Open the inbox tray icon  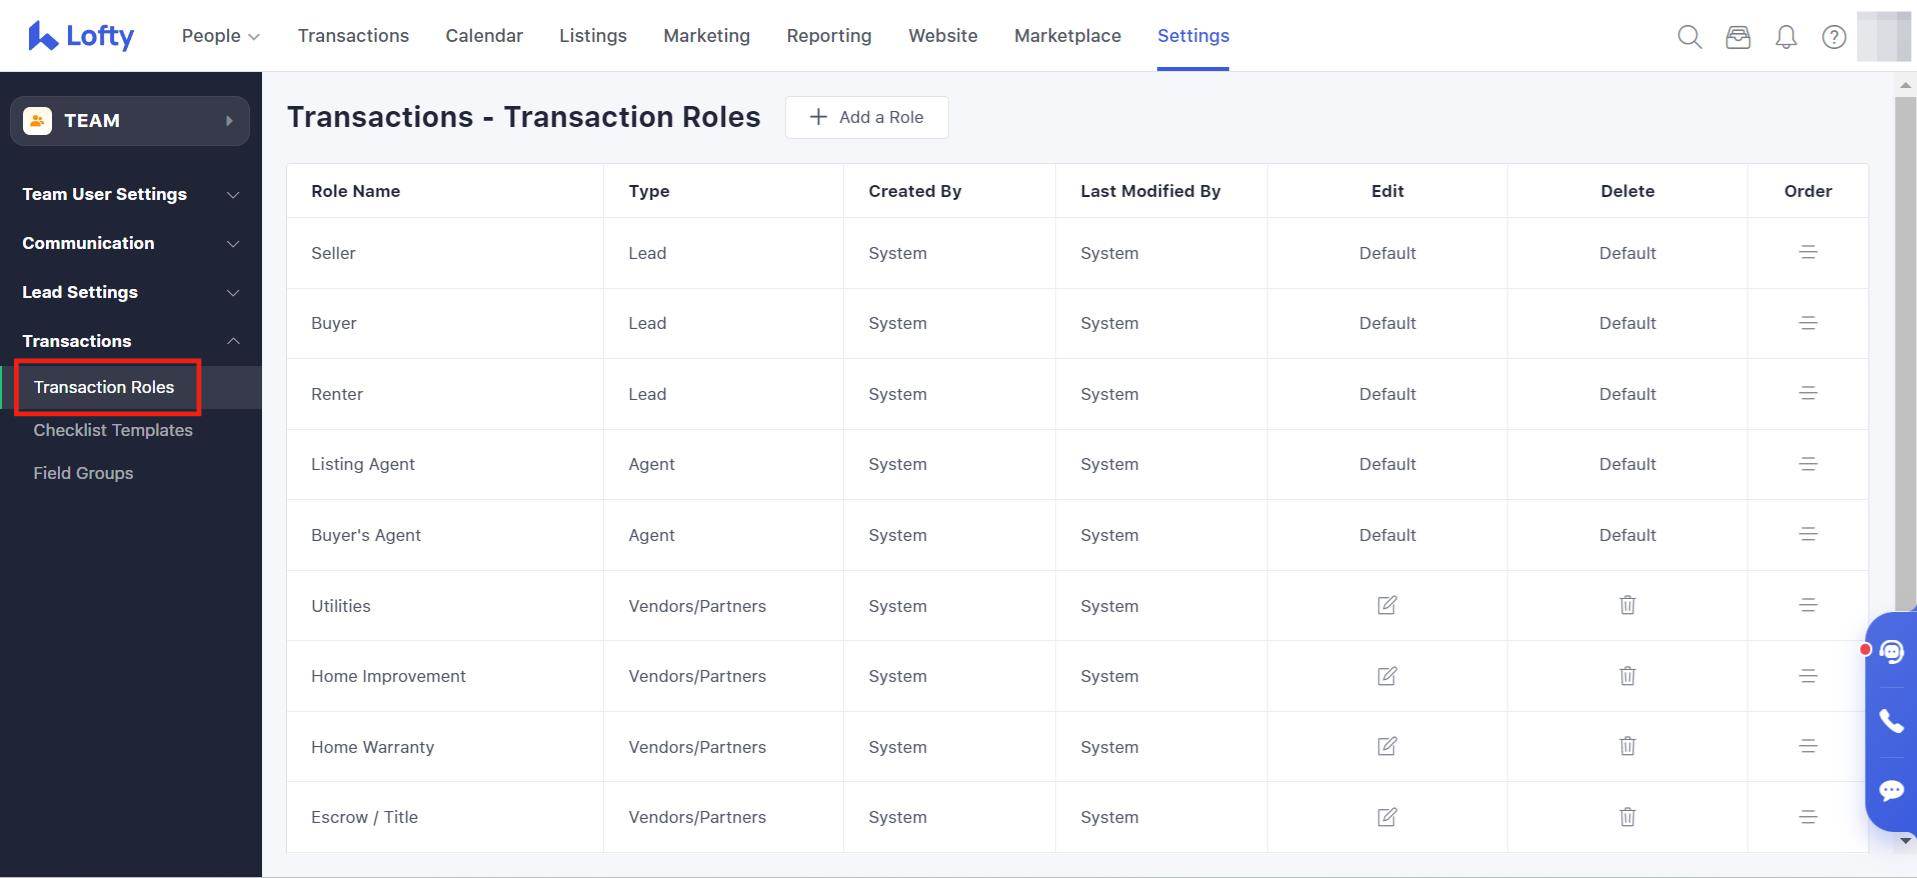(x=1738, y=37)
